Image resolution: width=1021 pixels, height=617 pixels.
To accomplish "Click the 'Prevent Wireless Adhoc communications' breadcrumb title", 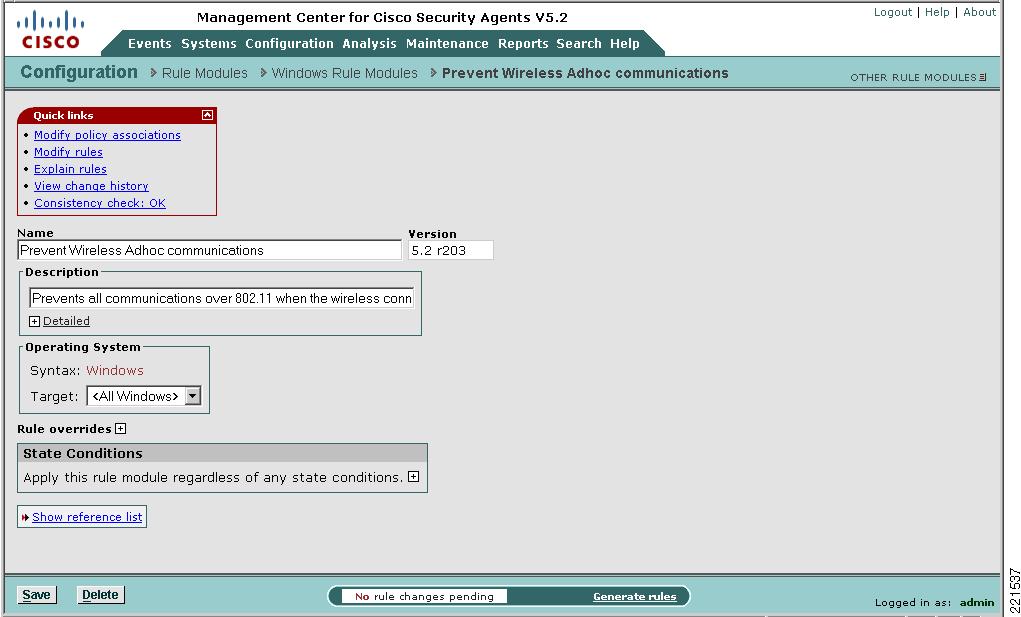I will 585,74.
